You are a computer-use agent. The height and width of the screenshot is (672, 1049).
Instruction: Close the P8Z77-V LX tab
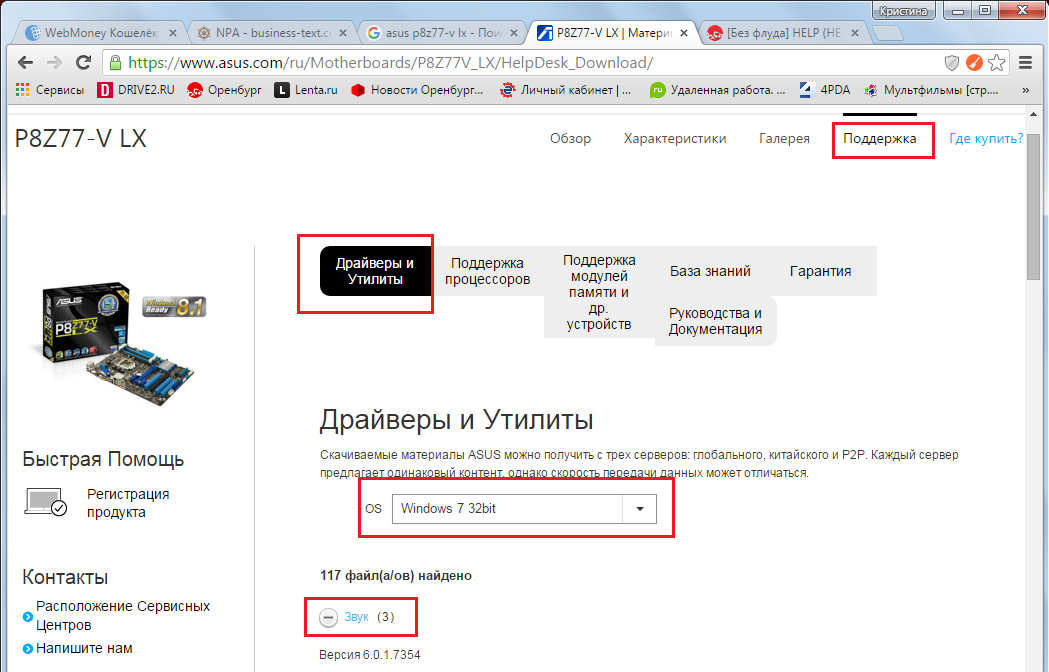coord(684,33)
